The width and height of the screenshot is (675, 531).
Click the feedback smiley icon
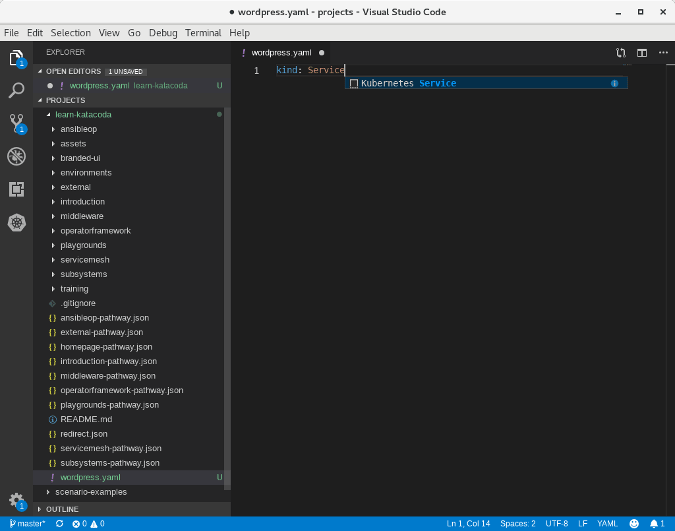click(x=634, y=523)
